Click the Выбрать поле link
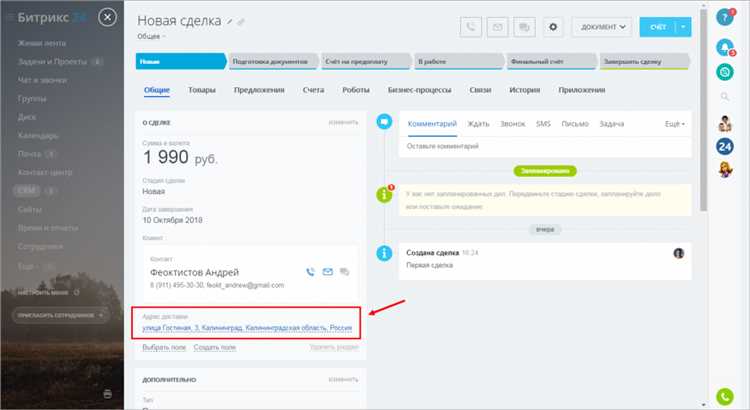The width and height of the screenshot is (750, 410). coord(164,347)
